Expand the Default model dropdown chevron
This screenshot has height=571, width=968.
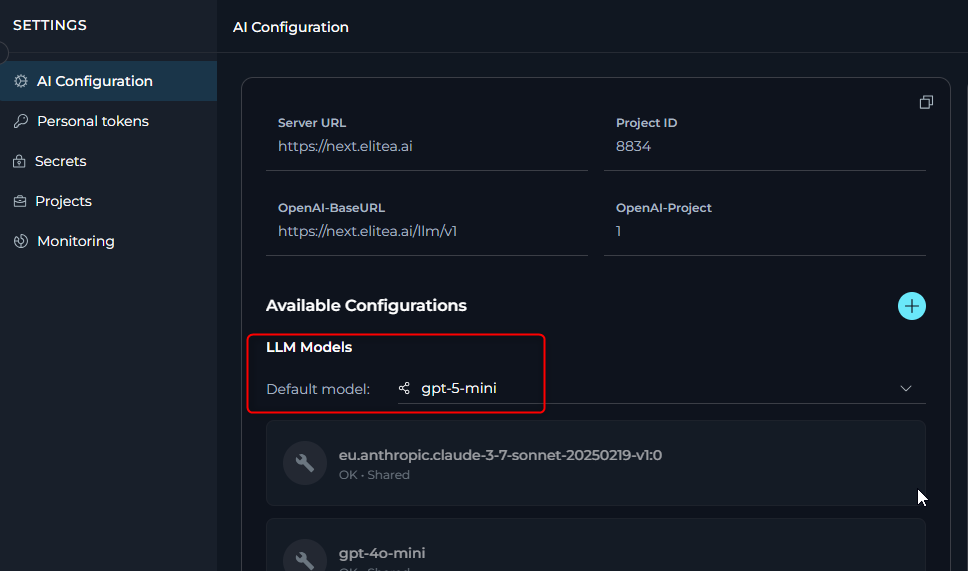point(905,388)
